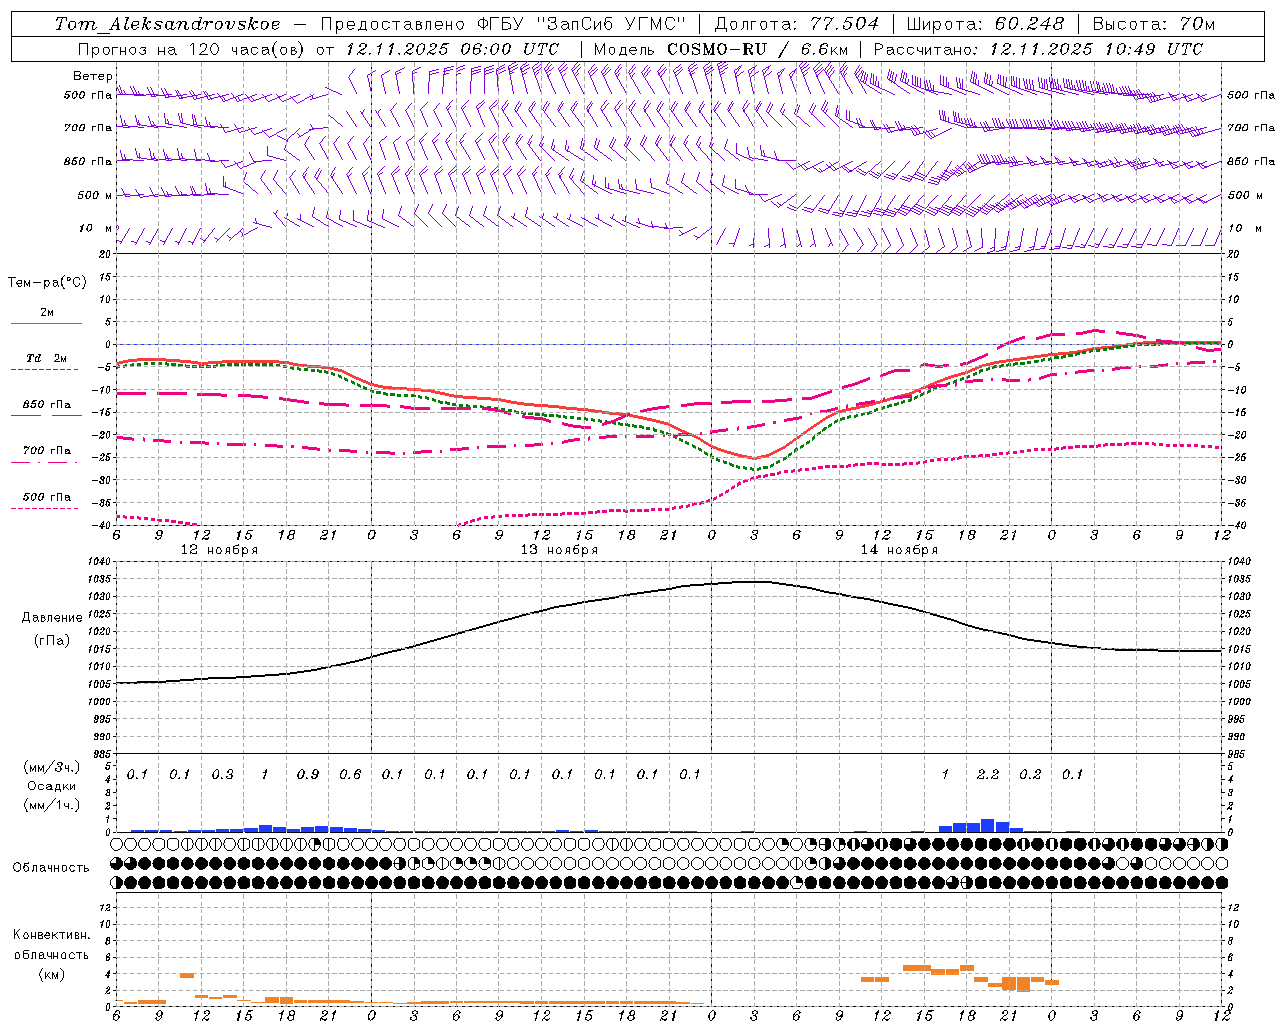Click the 0.3 precipitation amount value
The width and height of the screenshot is (1280, 1024).
pyautogui.click(x=222, y=774)
